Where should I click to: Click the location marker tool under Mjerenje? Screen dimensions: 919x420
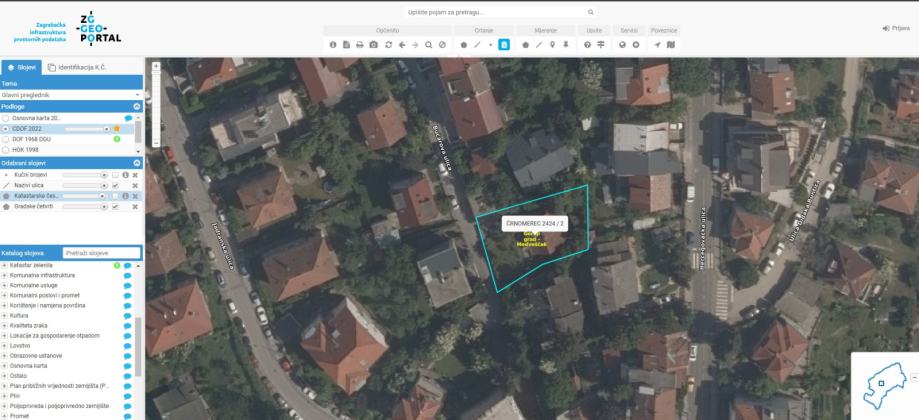(x=552, y=45)
